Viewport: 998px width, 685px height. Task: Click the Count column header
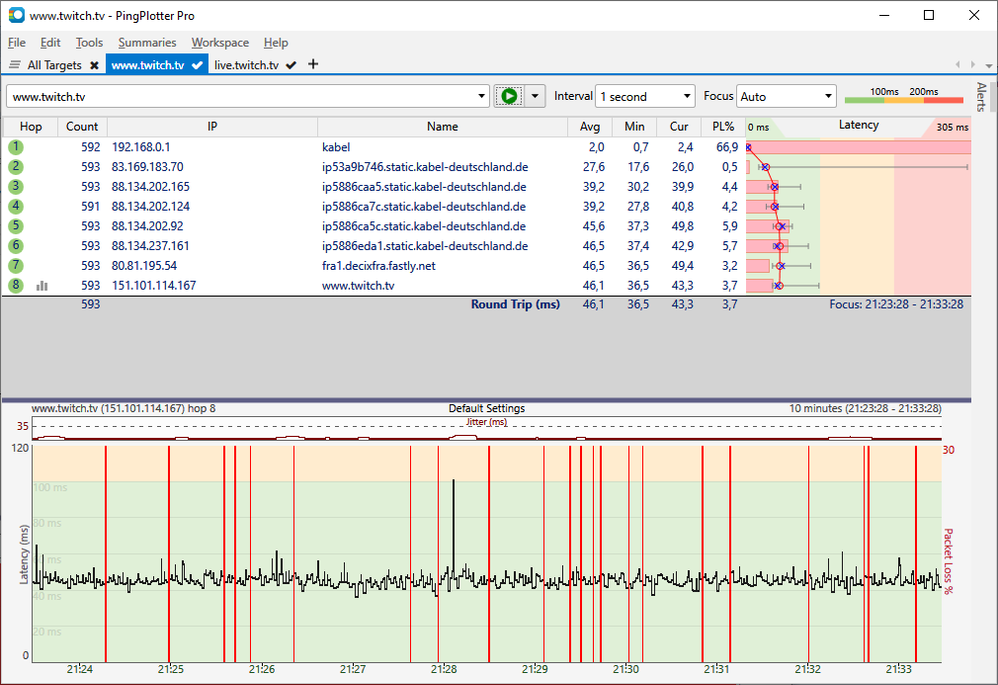pos(82,127)
